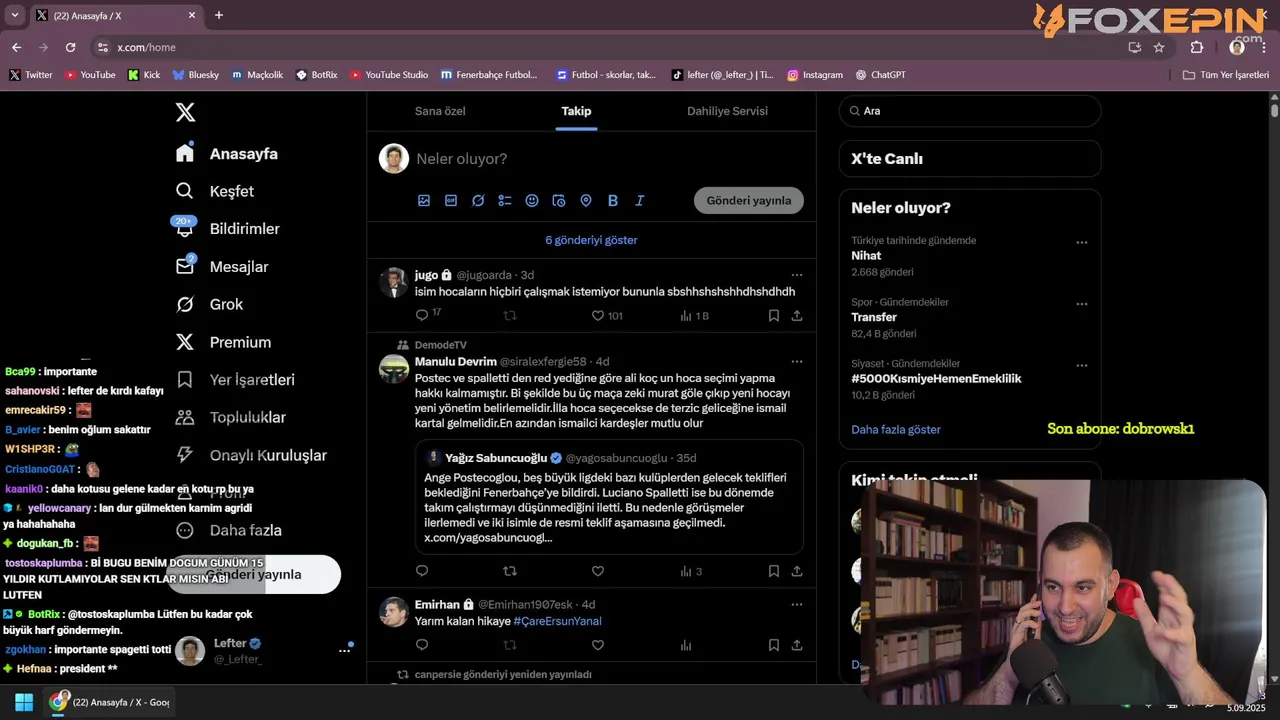
Task: Open quoted Yağız Sabuncuoğlu post
Action: click(609, 497)
